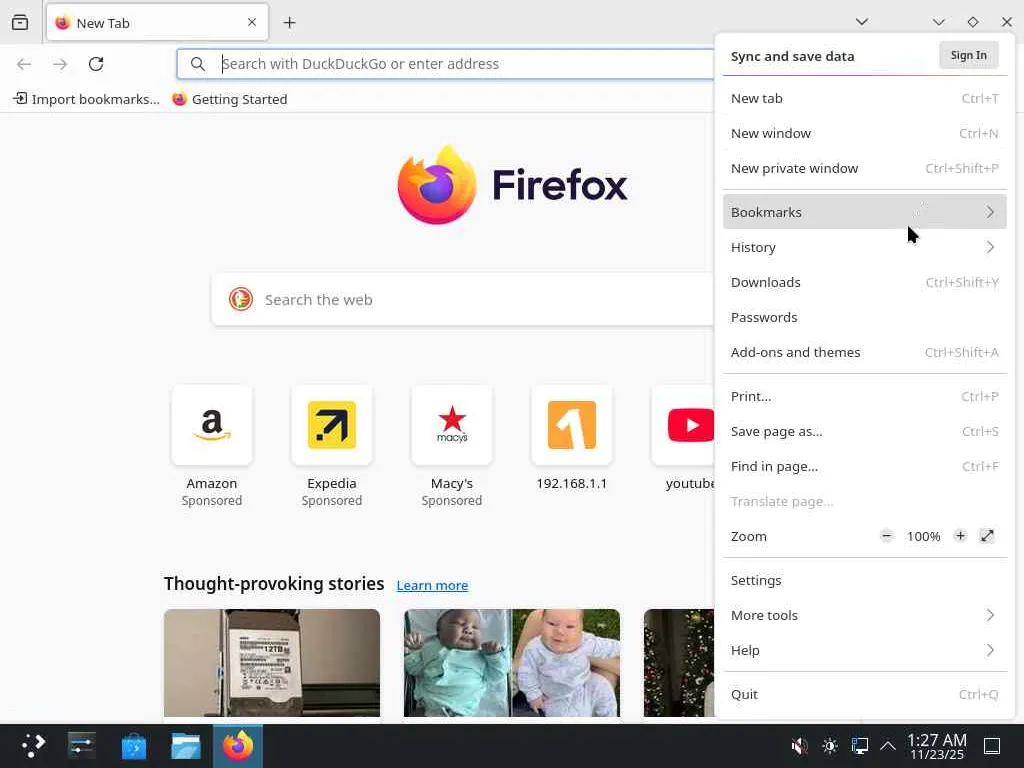Choose Print… from the menu
The image size is (1024, 768).
[x=865, y=396]
